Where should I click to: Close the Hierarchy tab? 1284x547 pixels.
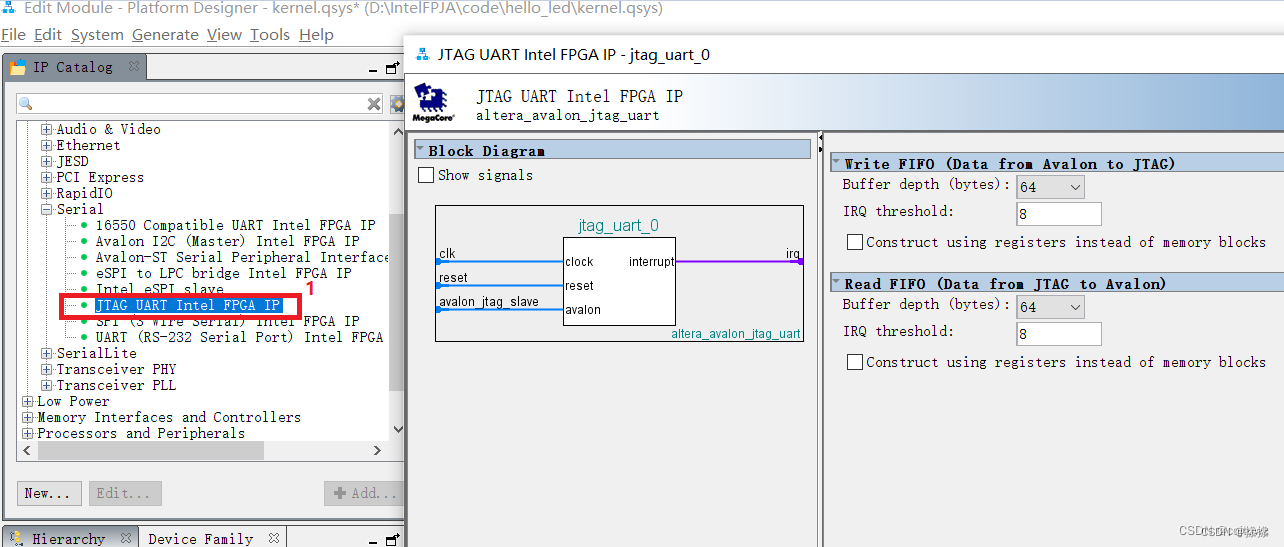(125, 538)
